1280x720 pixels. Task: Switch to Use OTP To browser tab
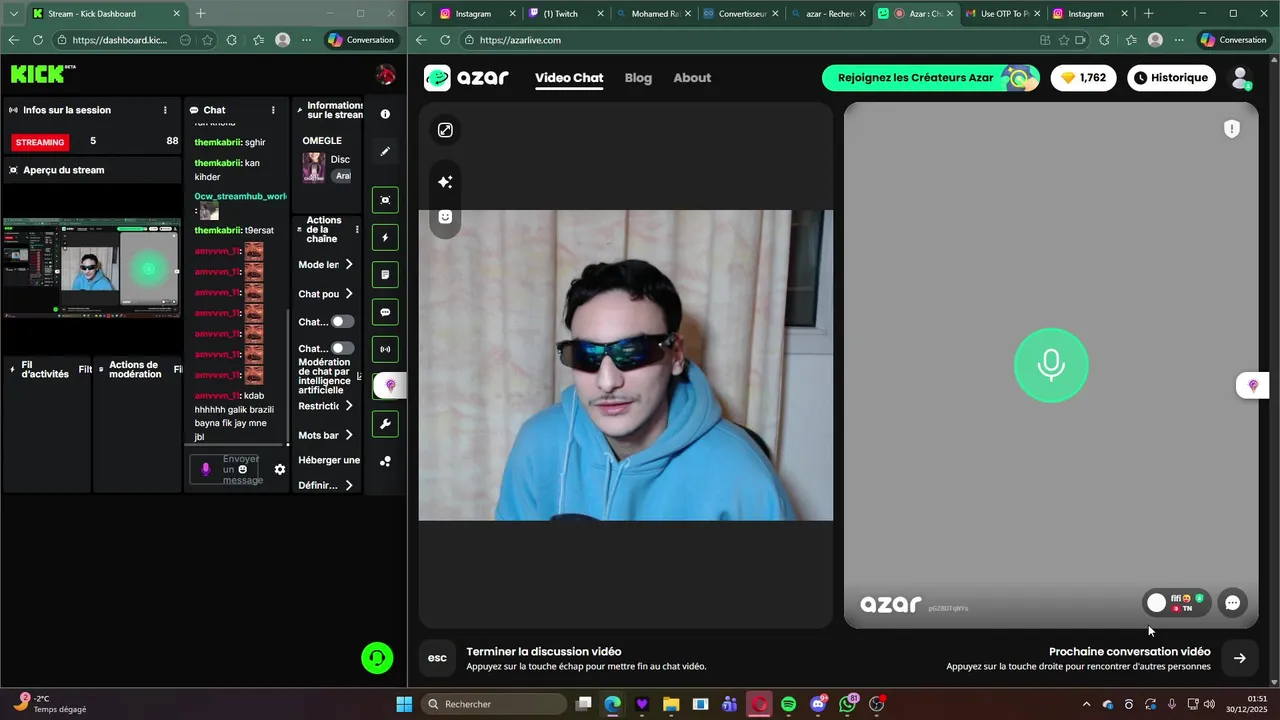click(1003, 14)
